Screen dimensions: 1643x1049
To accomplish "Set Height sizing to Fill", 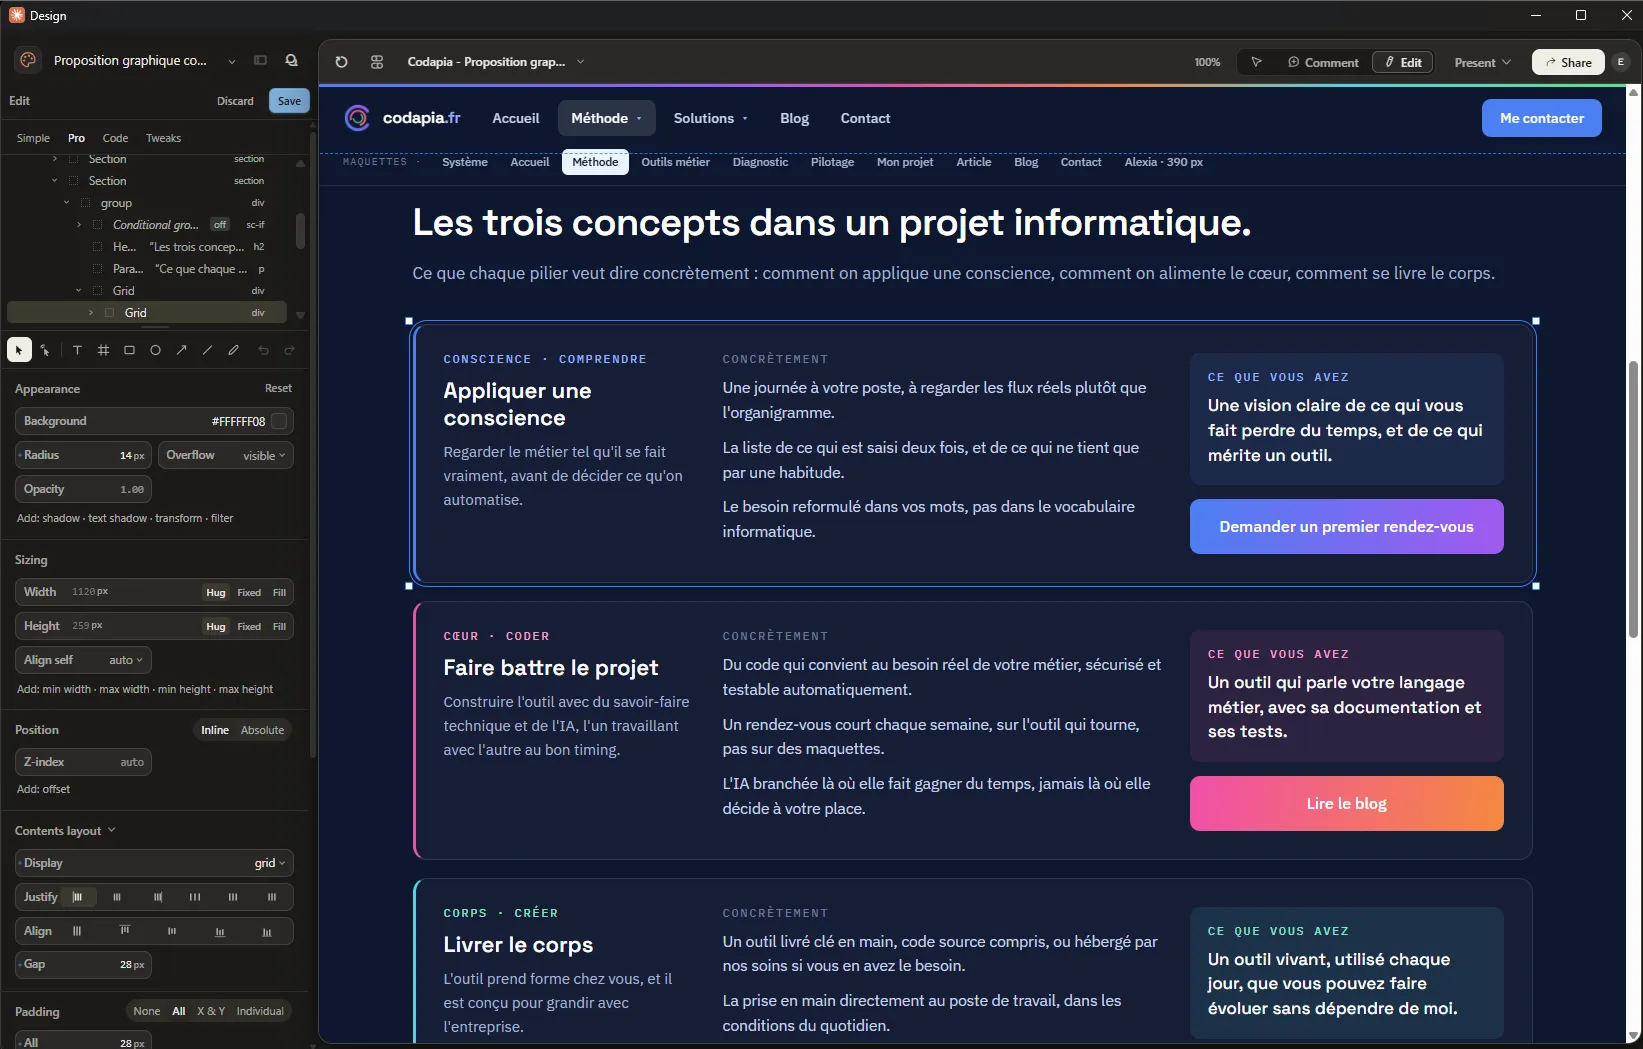I will click(x=279, y=627).
